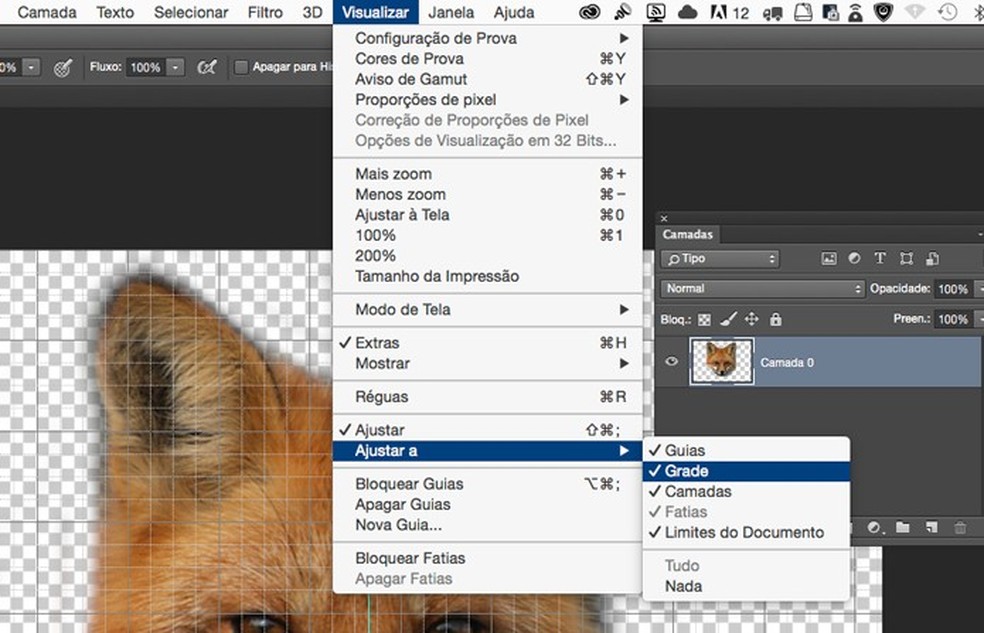The image size is (984, 633).
Task: Choose Ajustar à Tela
Action: 487,215
